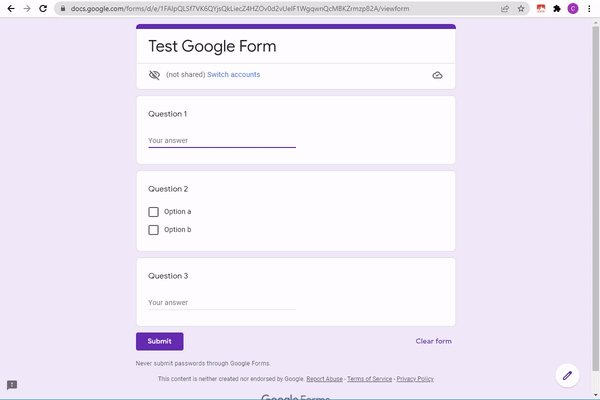The height and width of the screenshot is (400, 600).
Task: Open the Terms of Service link
Action: 370,379
